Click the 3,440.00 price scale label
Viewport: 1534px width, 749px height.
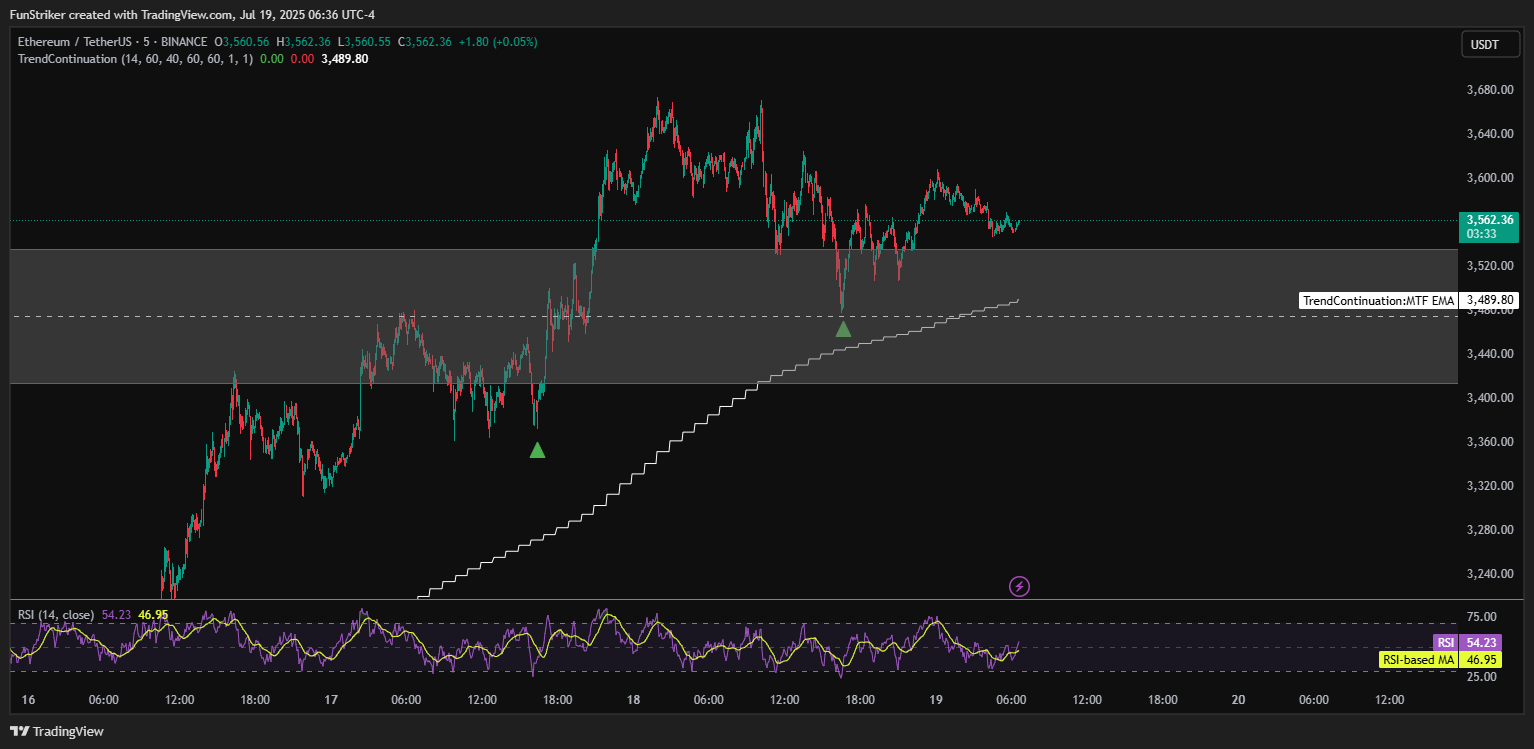(x=1489, y=354)
